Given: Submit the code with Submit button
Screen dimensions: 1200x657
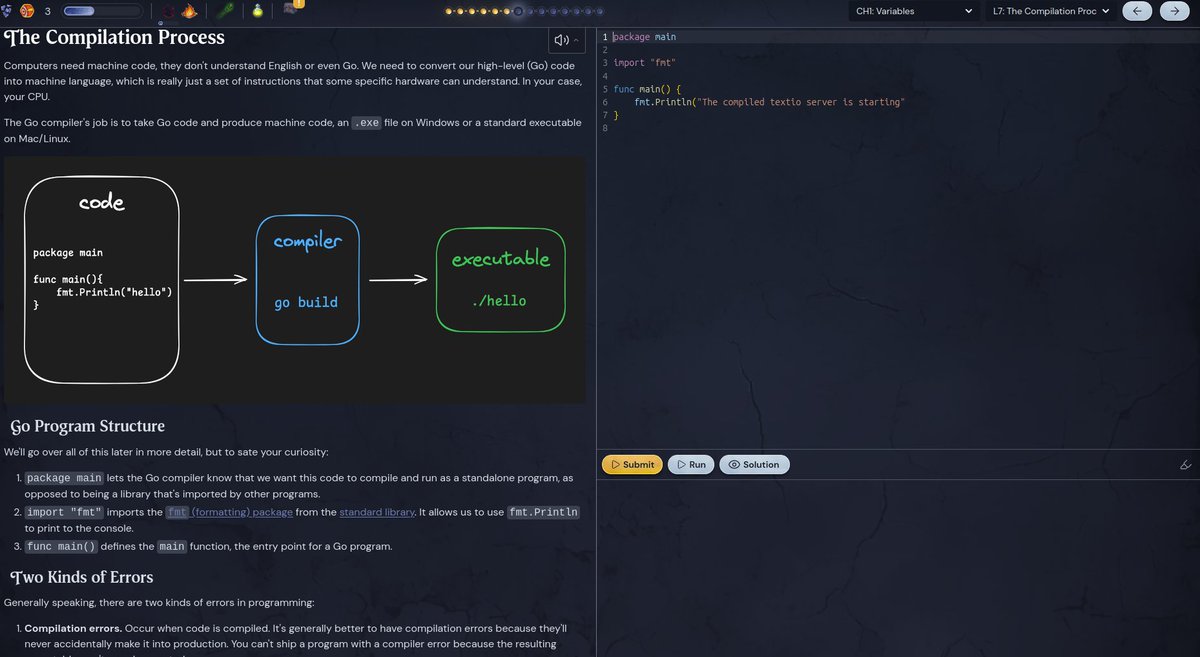Looking at the screenshot, I should [x=632, y=464].
